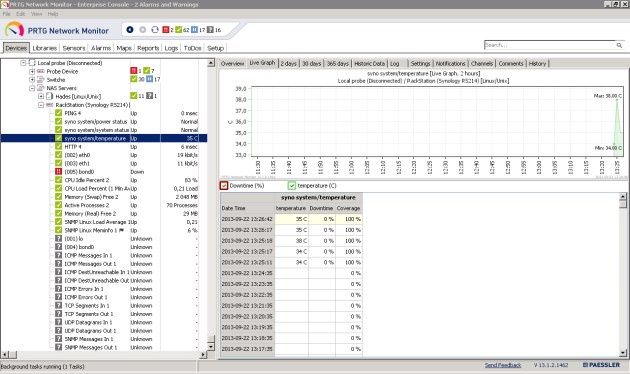This screenshot has width=630, height=374.
Task: Click the green up-sensors count icon
Action: tap(178, 30)
